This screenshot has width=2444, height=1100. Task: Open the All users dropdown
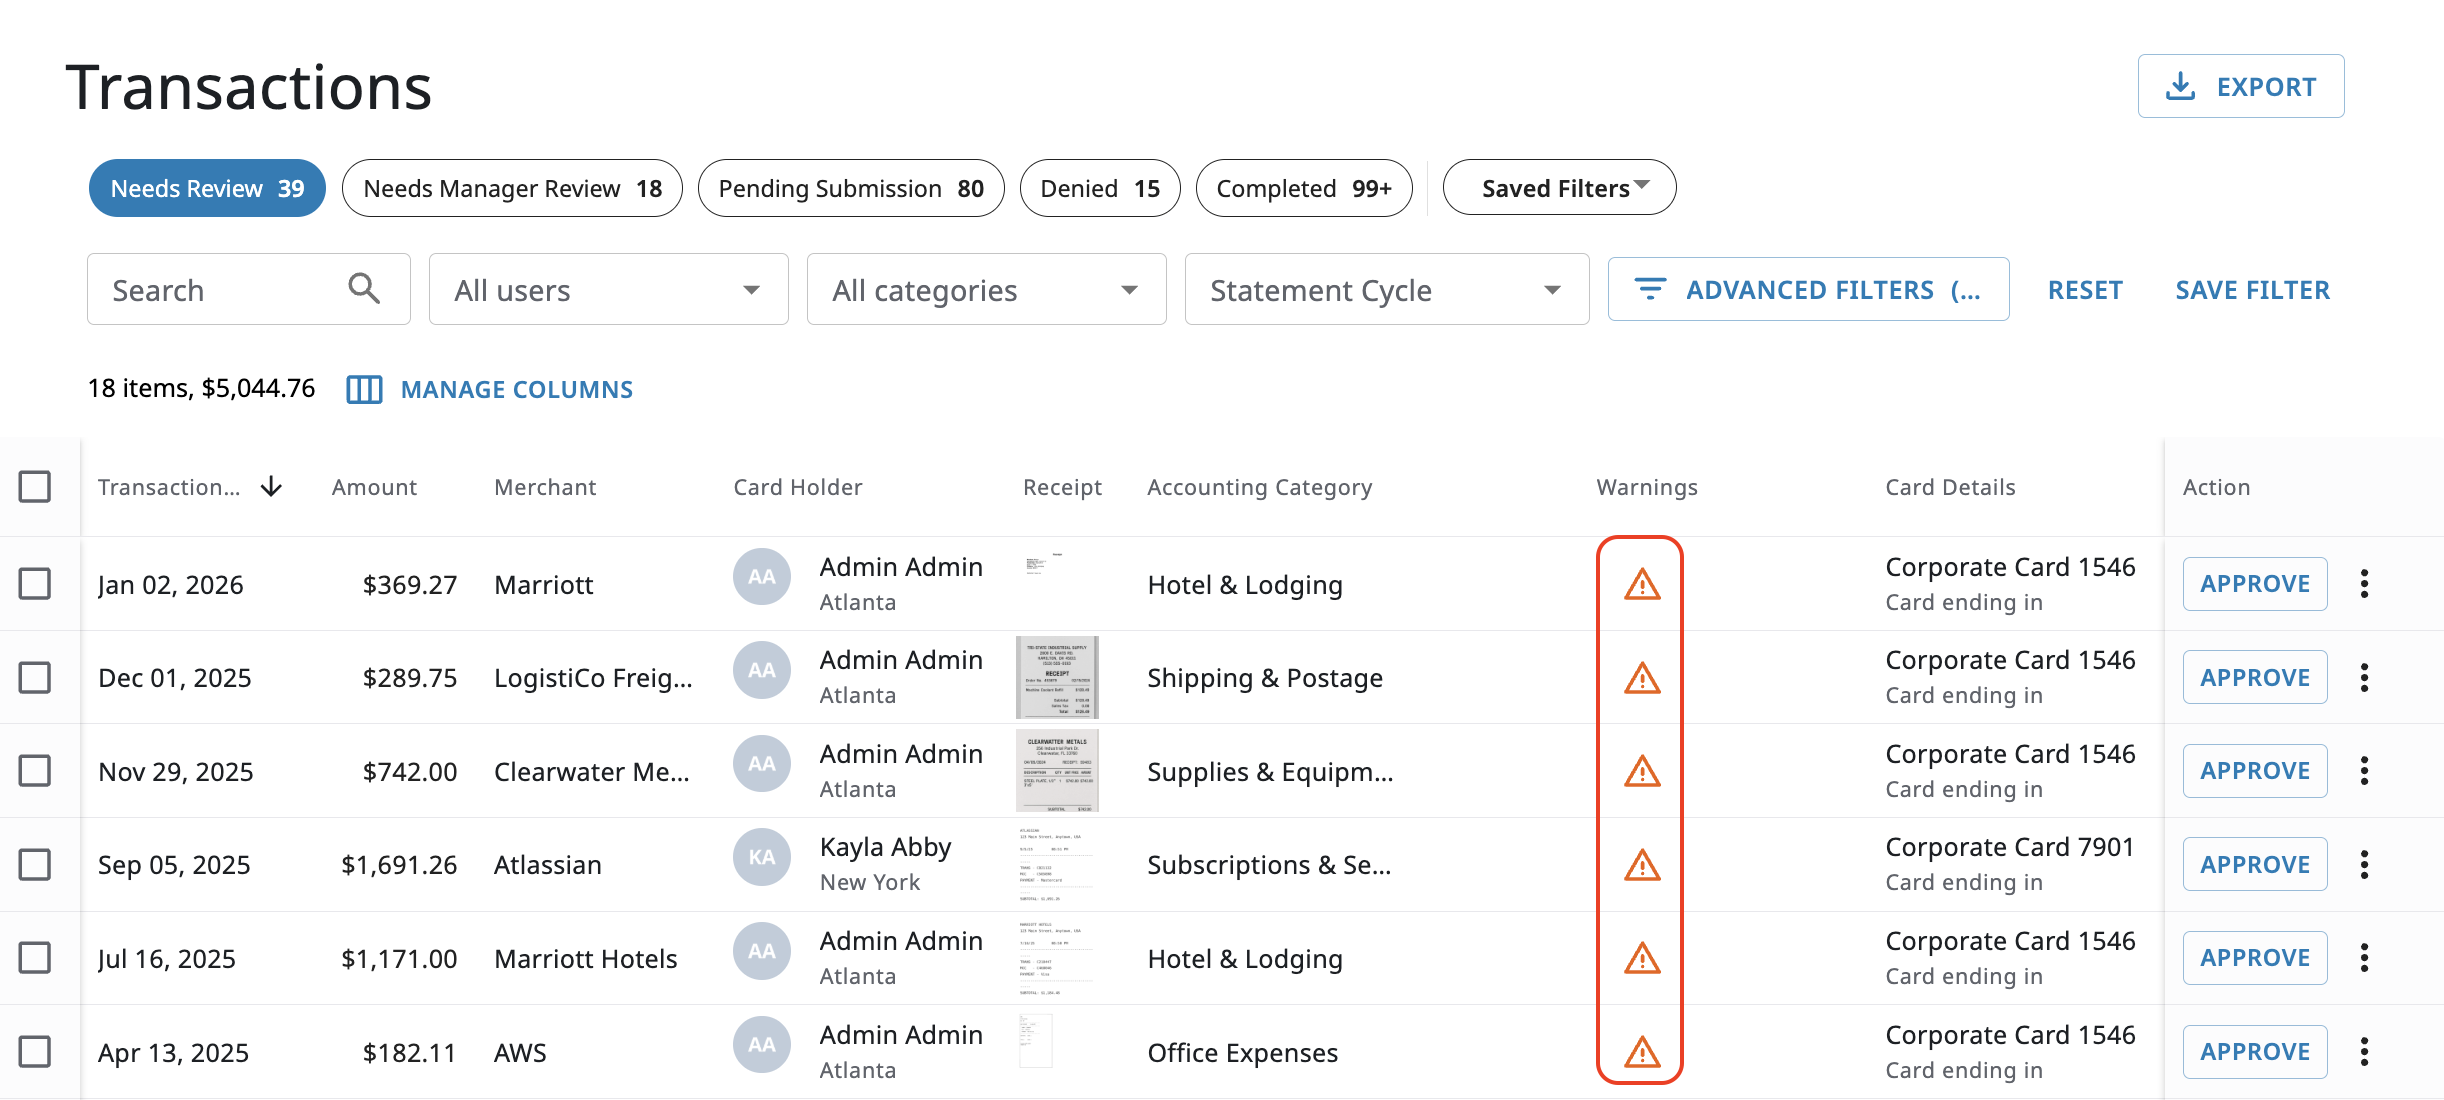[x=608, y=290]
